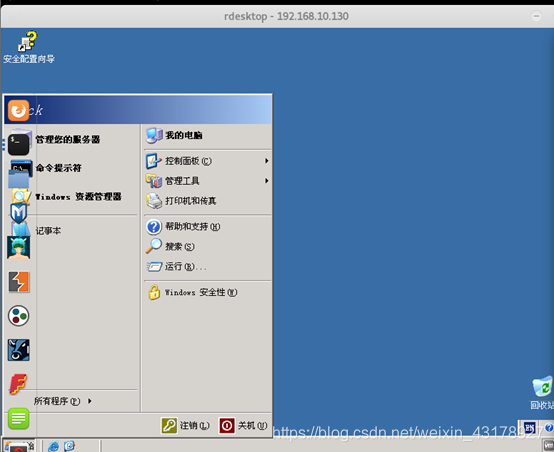Open 记事本 notepad
Screen dimensions: 554x452
point(48,230)
